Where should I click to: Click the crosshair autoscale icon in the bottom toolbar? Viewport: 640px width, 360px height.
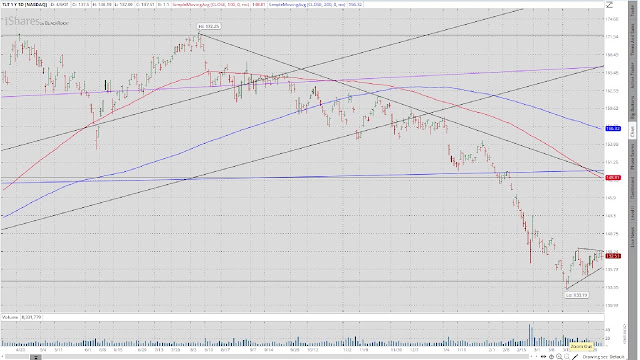click(551, 357)
